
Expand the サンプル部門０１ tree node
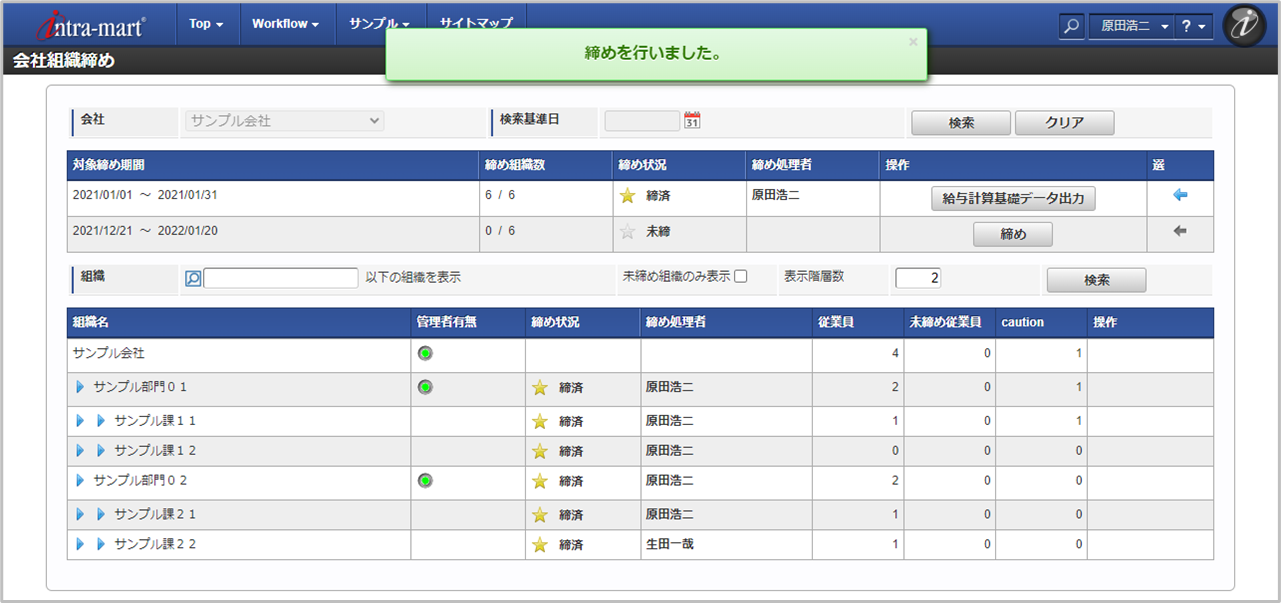(x=80, y=387)
